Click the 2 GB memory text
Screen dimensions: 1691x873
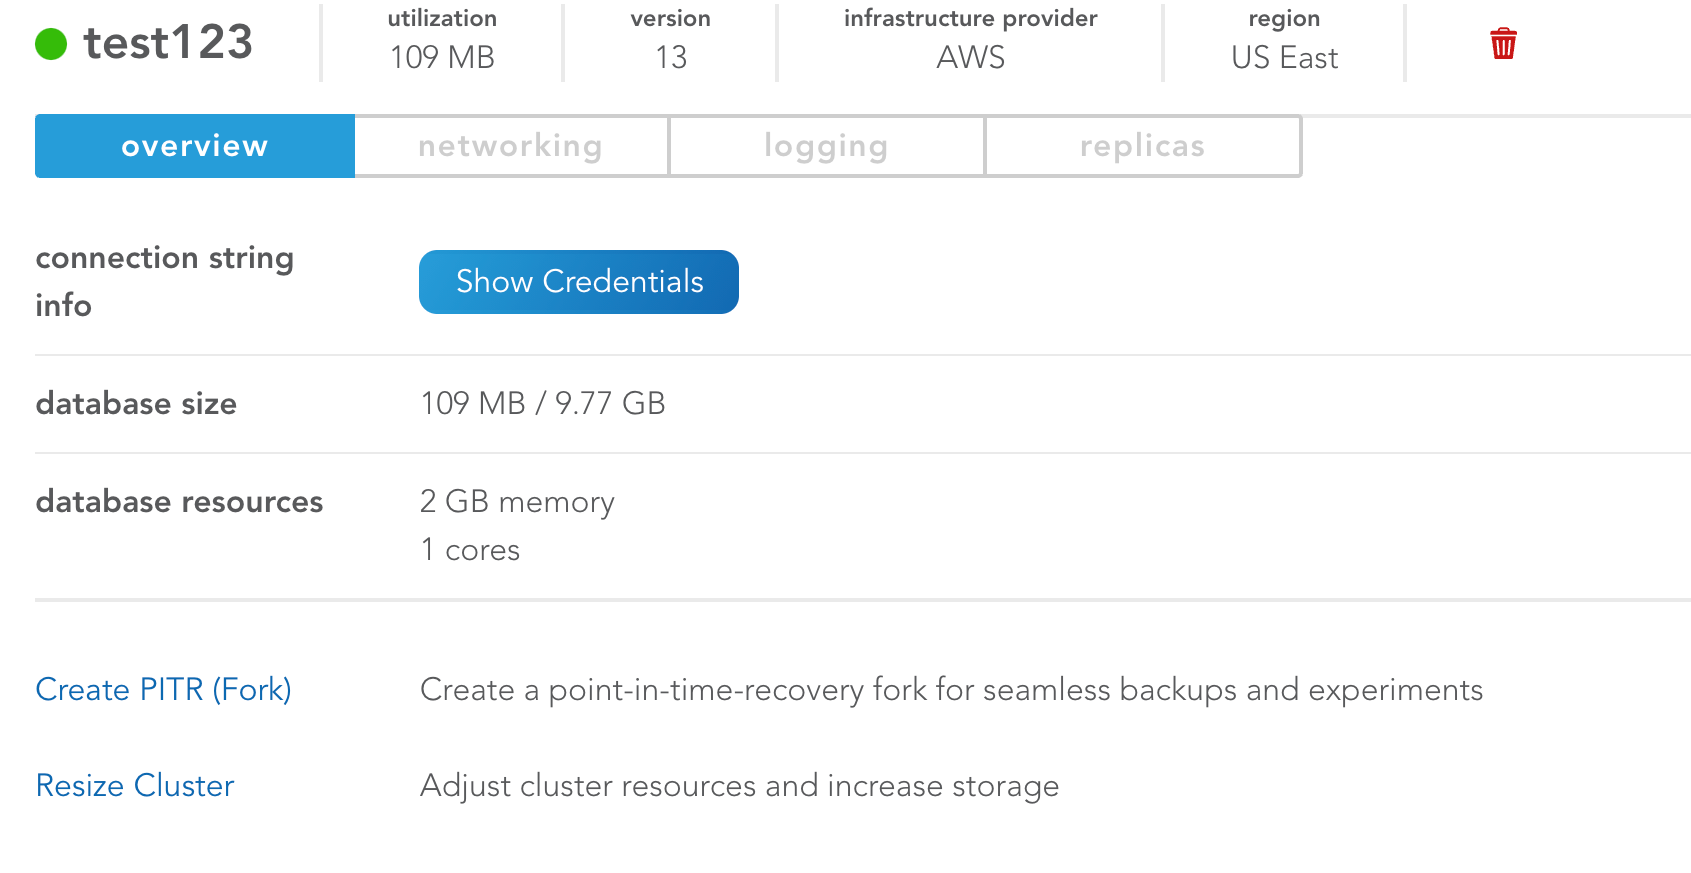[517, 501]
